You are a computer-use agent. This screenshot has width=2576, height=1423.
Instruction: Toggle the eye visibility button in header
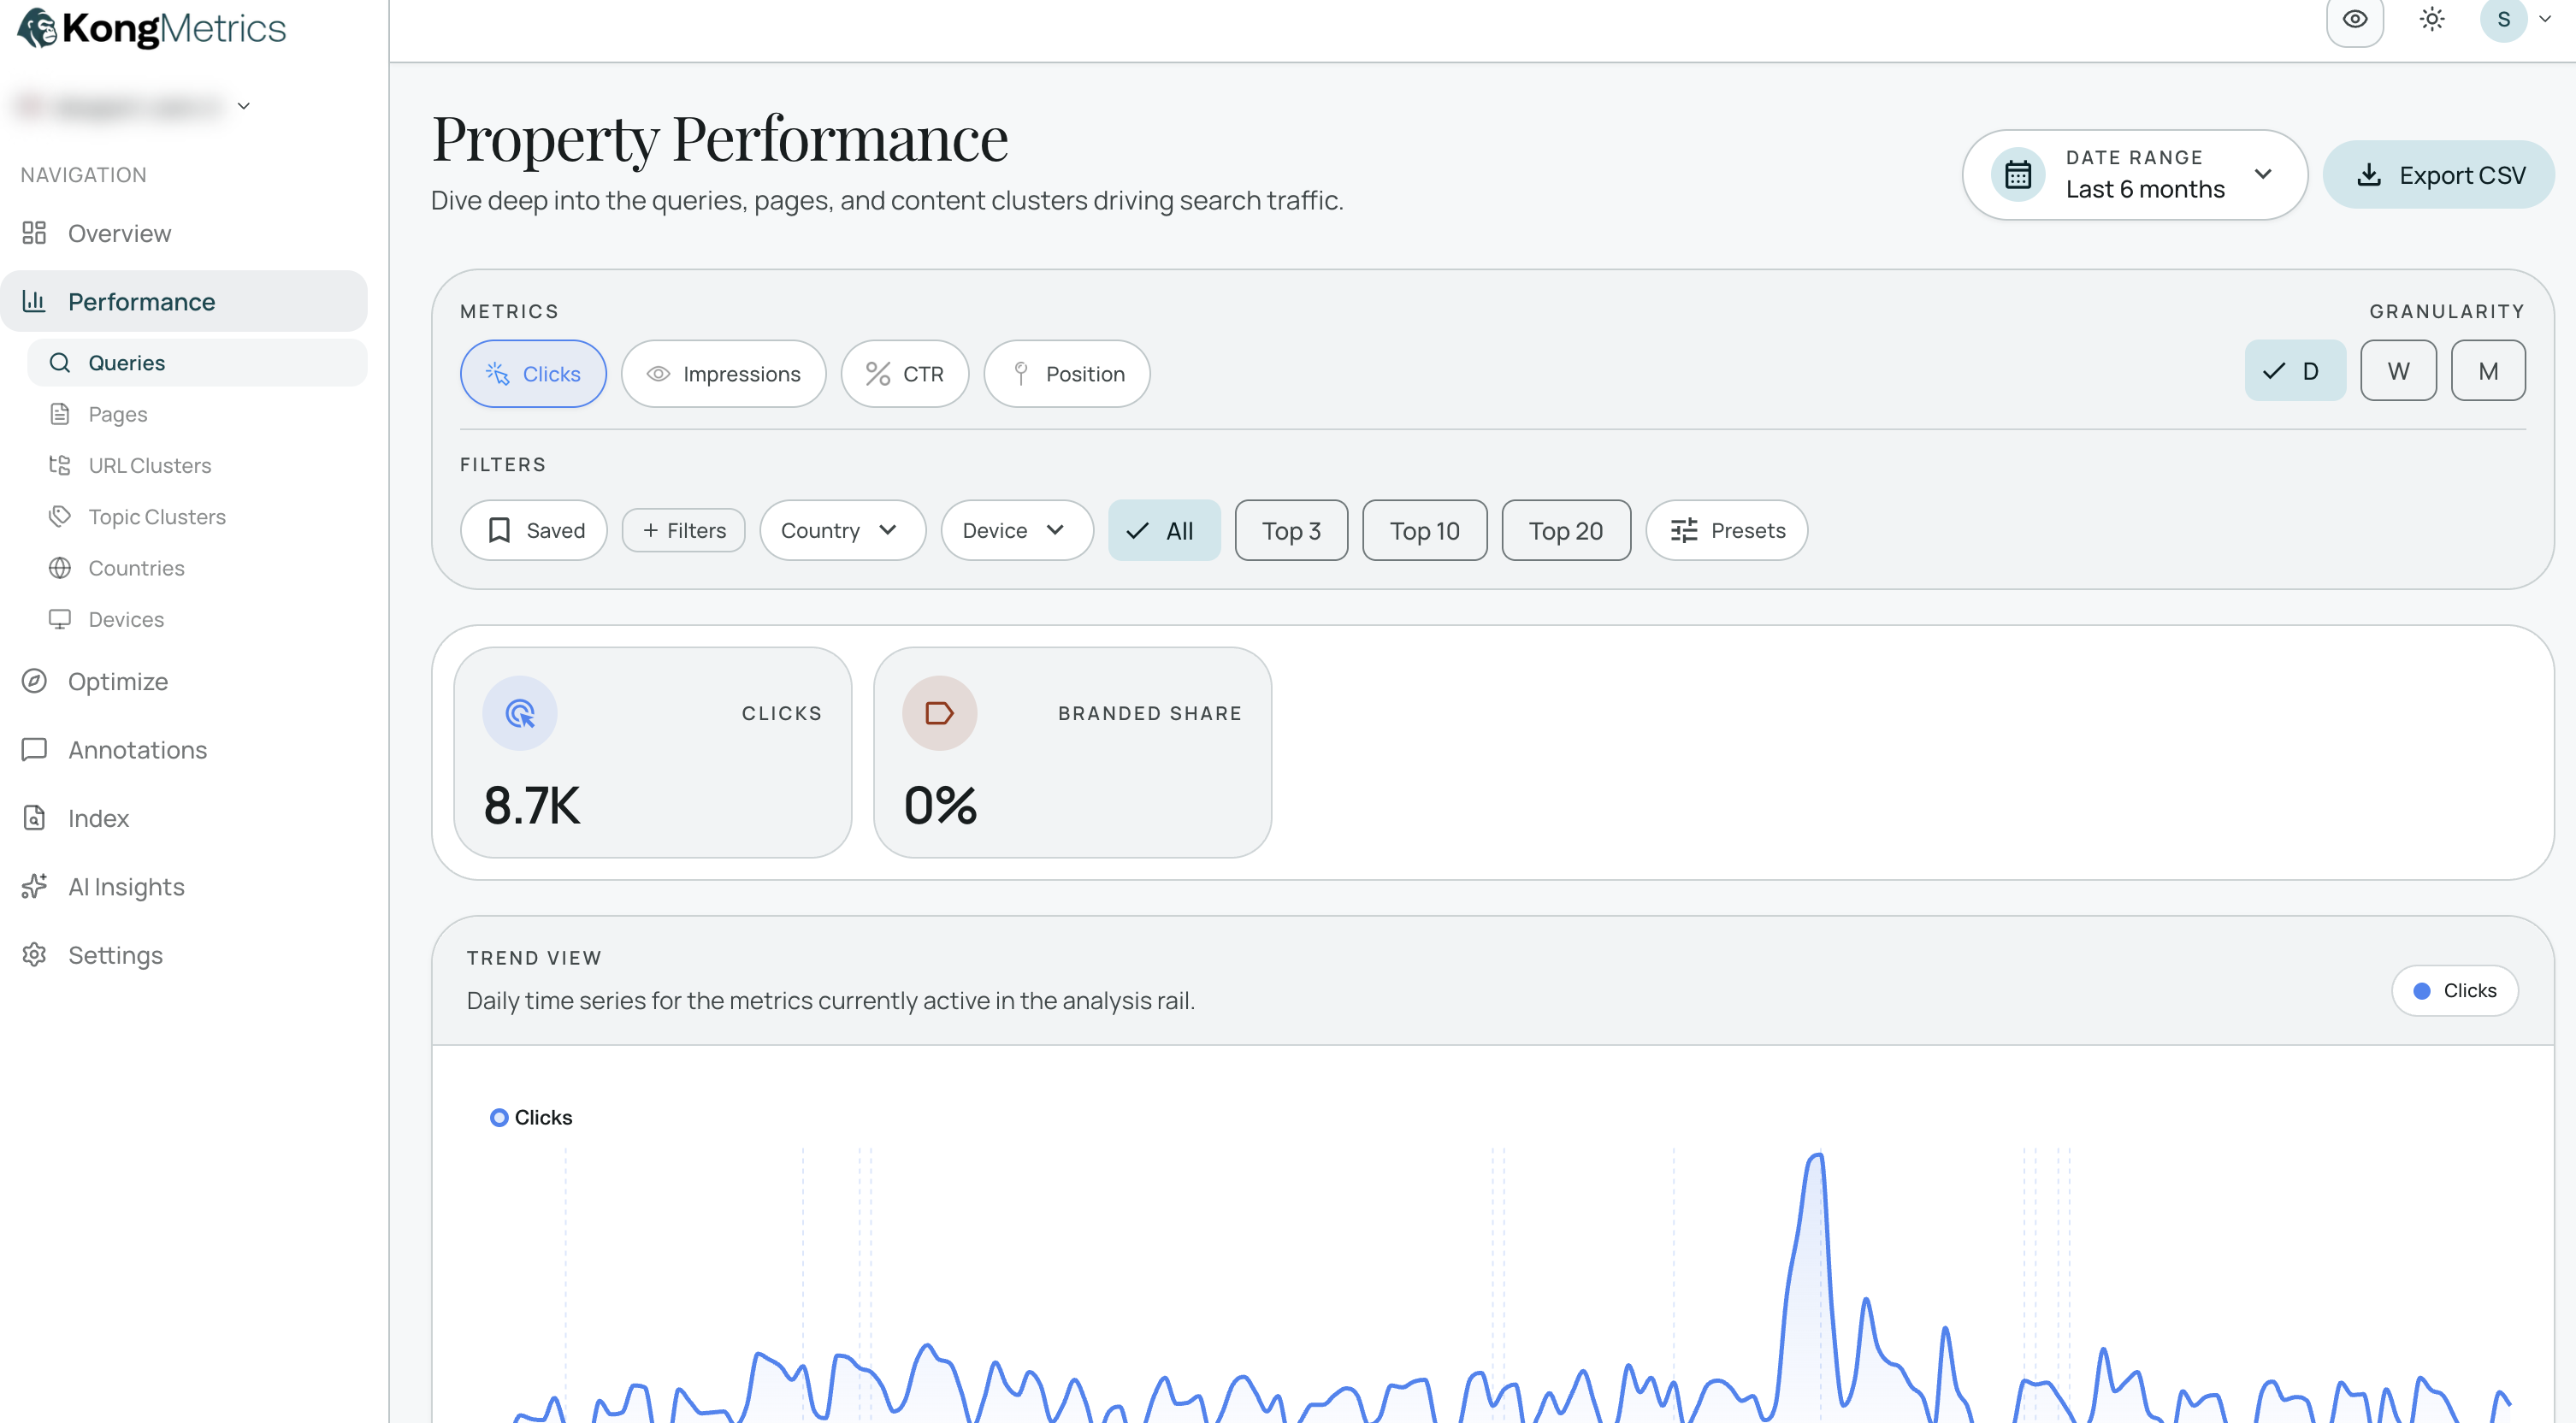click(x=2355, y=19)
